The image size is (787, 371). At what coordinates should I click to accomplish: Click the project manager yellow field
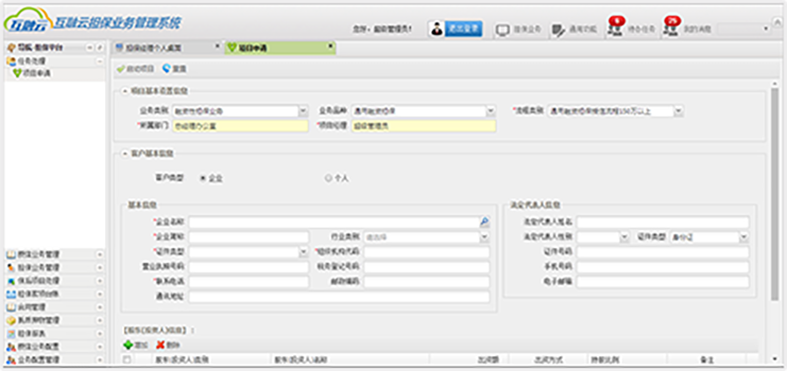click(x=423, y=126)
